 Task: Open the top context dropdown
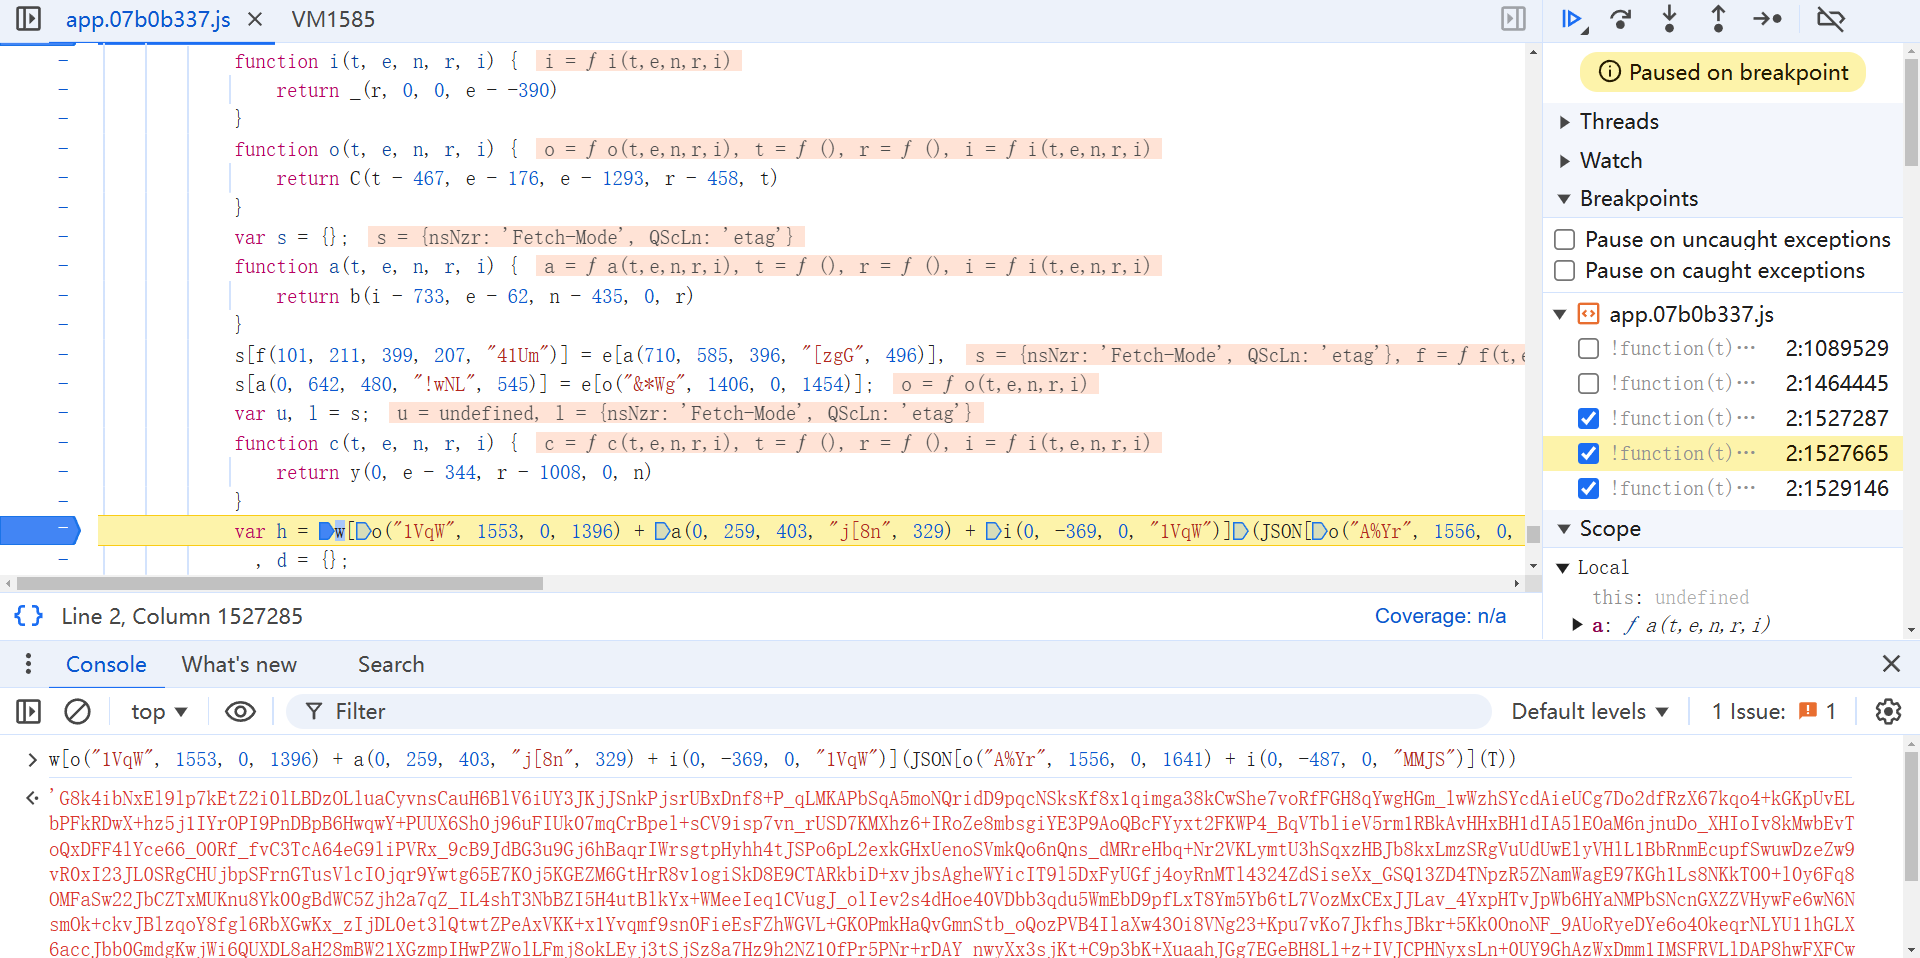(159, 711)
